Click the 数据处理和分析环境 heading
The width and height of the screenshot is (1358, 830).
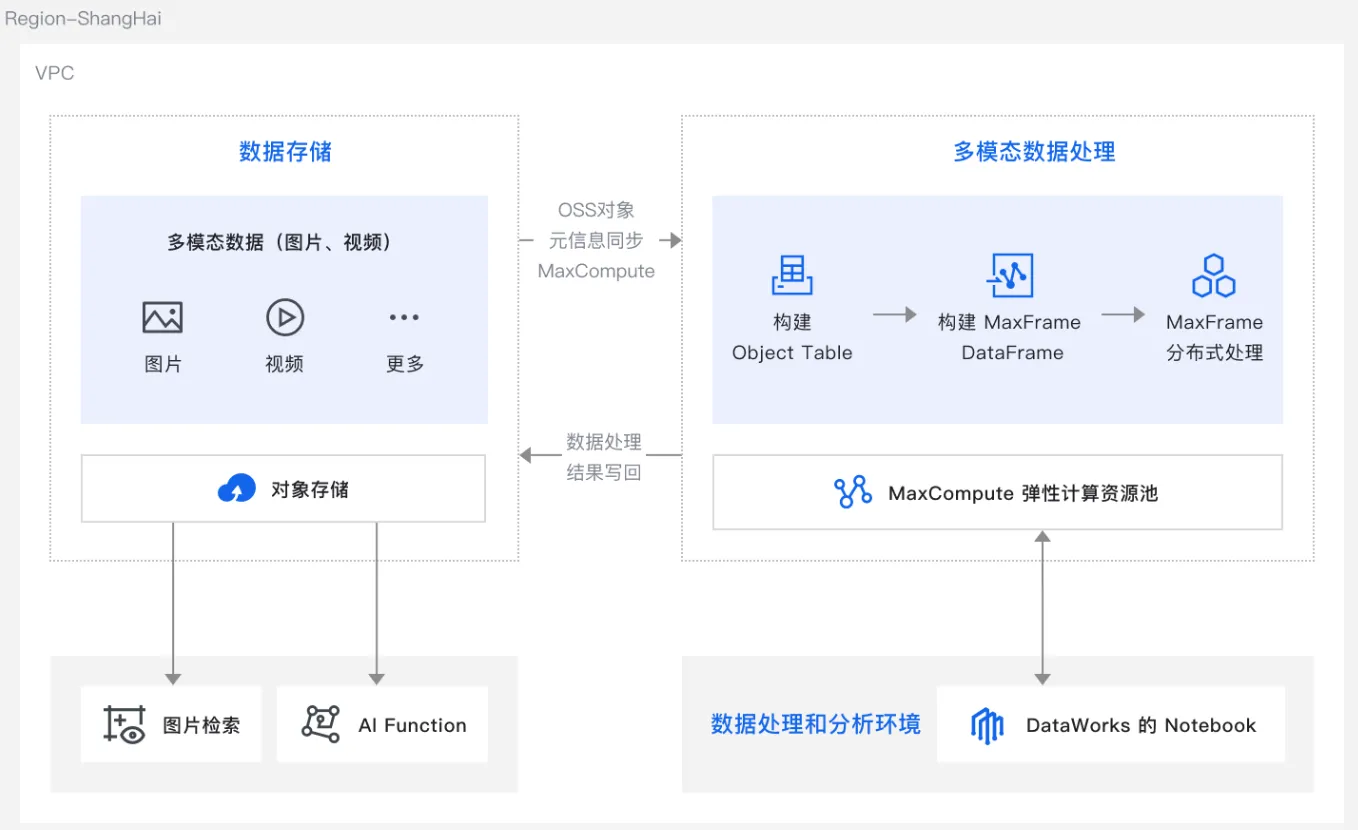(815, 724)
